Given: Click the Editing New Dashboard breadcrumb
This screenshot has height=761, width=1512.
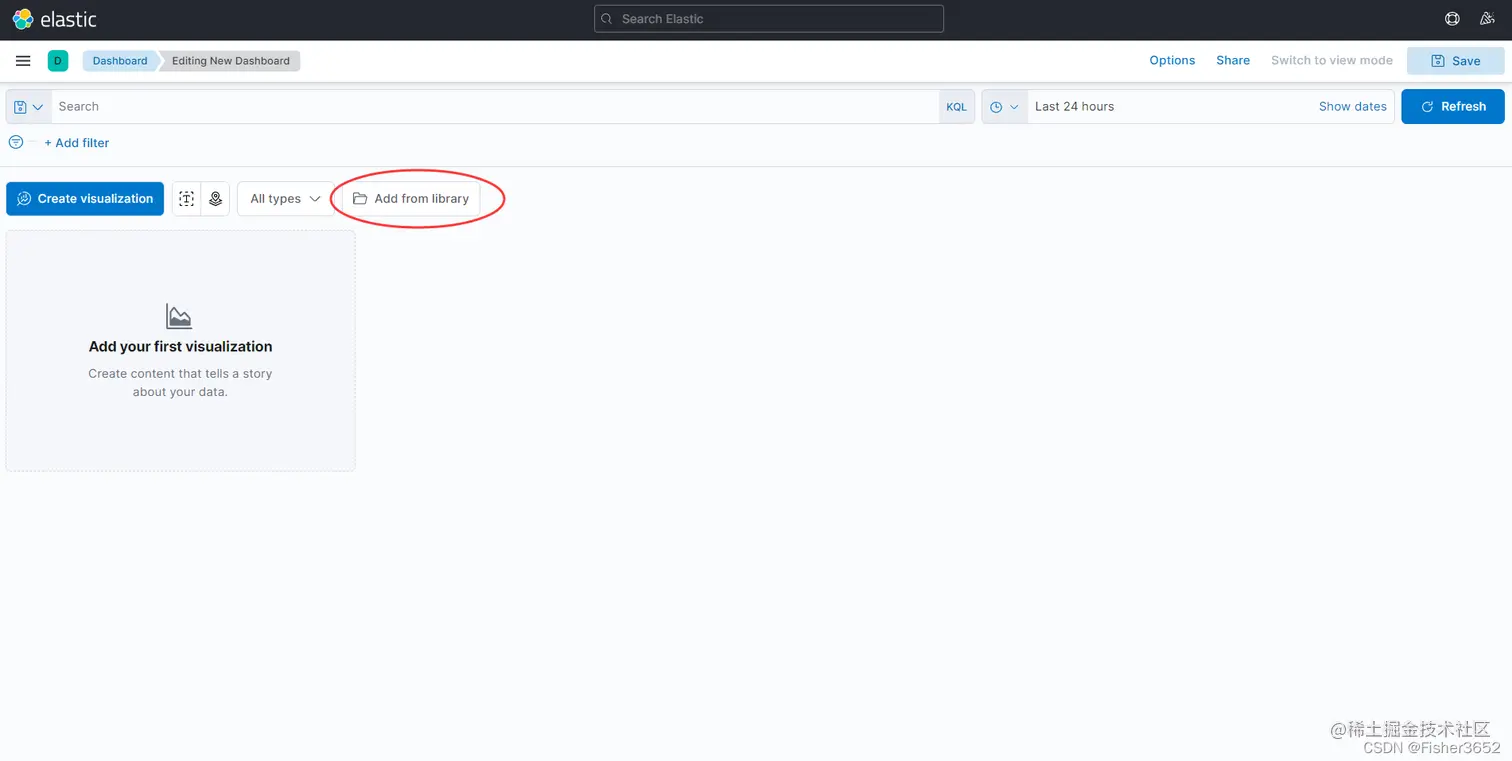Looking at the screenshot, I should point(231,61).
